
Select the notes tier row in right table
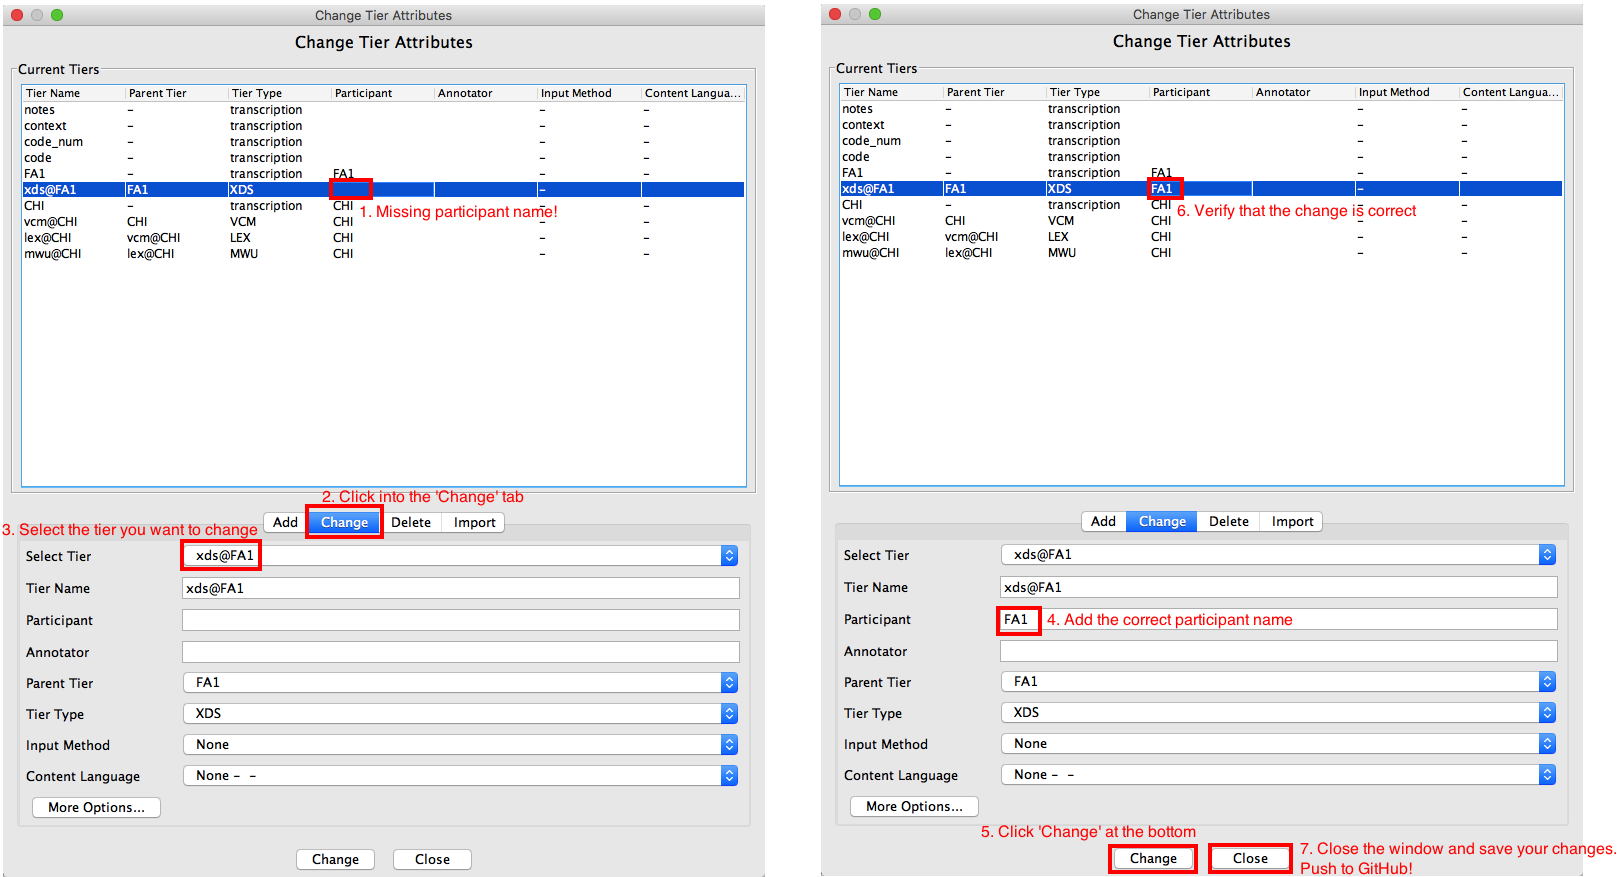1202,109
